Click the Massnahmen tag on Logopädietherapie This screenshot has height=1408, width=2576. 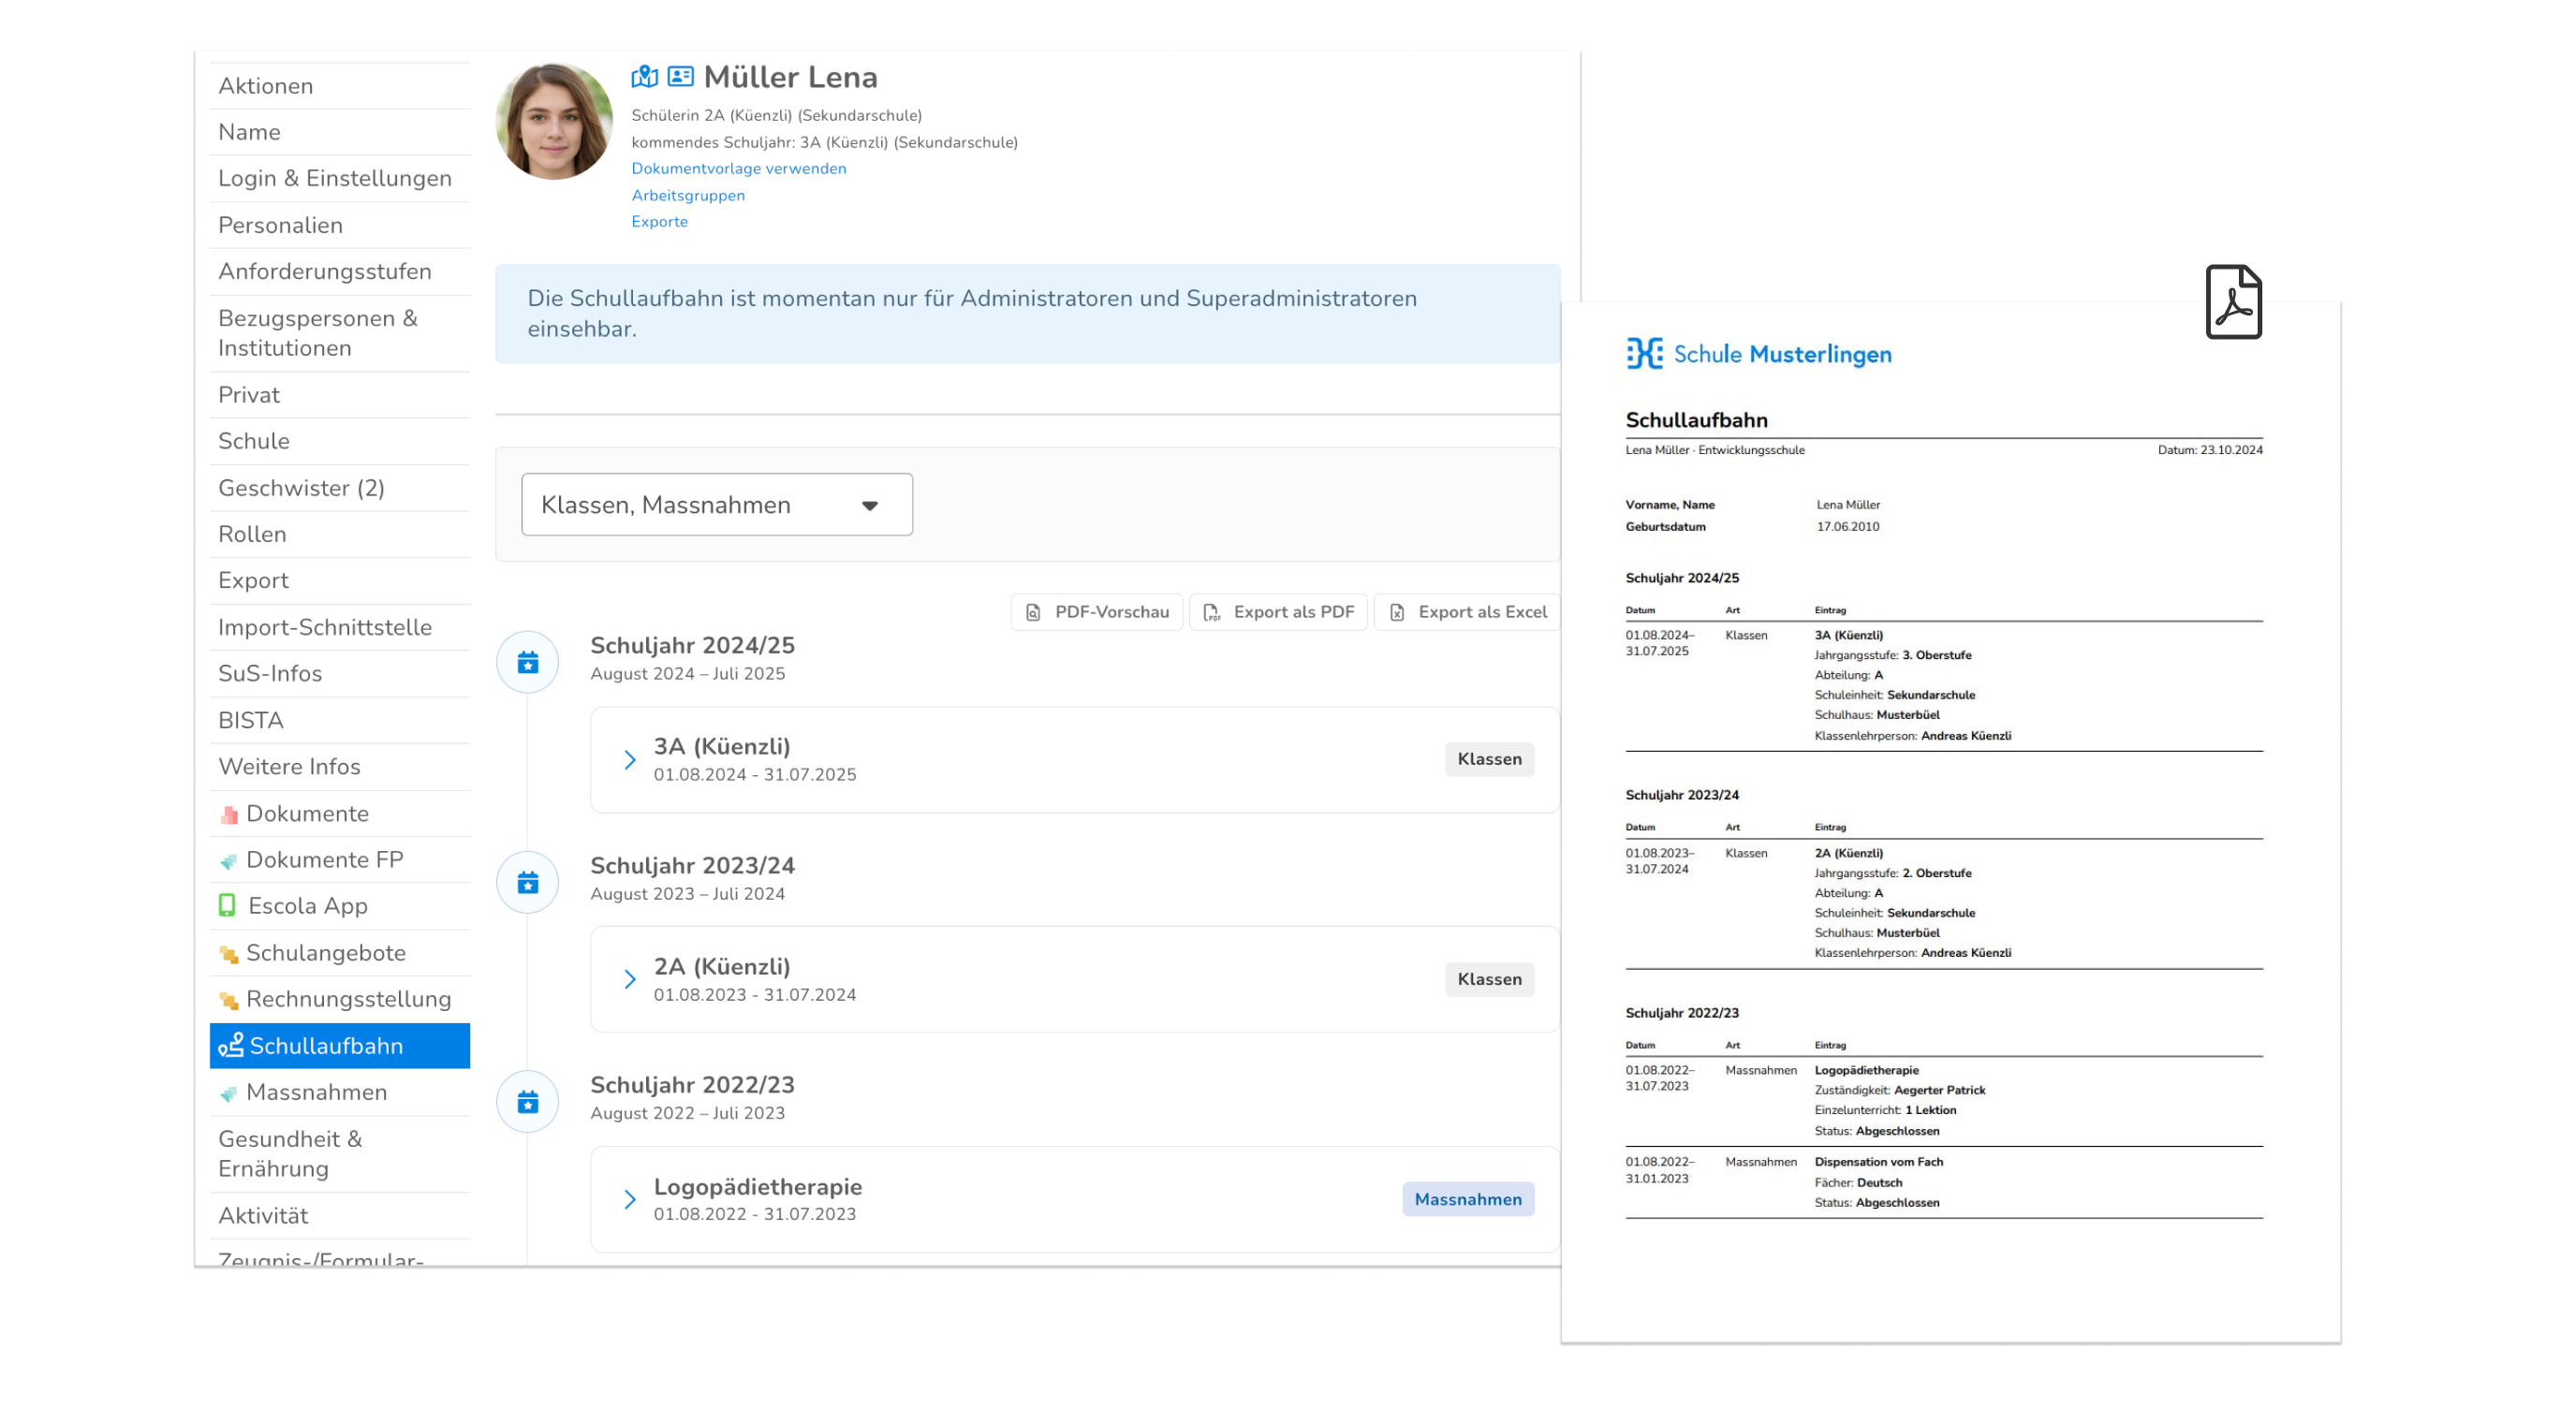pyautogui.click(x=1467, y=1199)
